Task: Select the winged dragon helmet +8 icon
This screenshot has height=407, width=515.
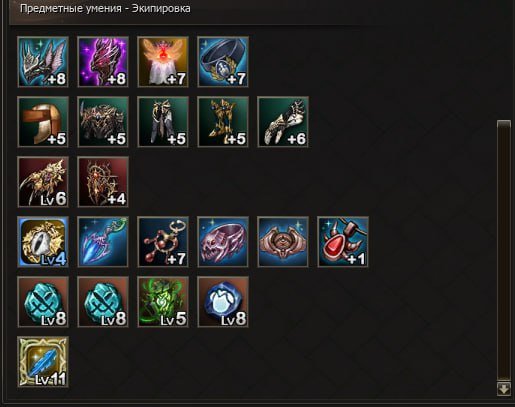Action: pos(43,62)
